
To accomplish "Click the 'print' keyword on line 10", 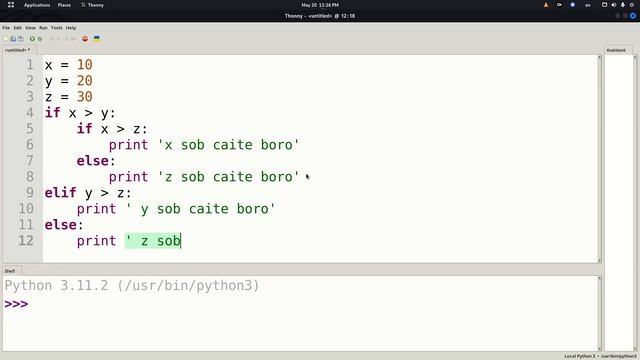I will click(x=96, y=209).
